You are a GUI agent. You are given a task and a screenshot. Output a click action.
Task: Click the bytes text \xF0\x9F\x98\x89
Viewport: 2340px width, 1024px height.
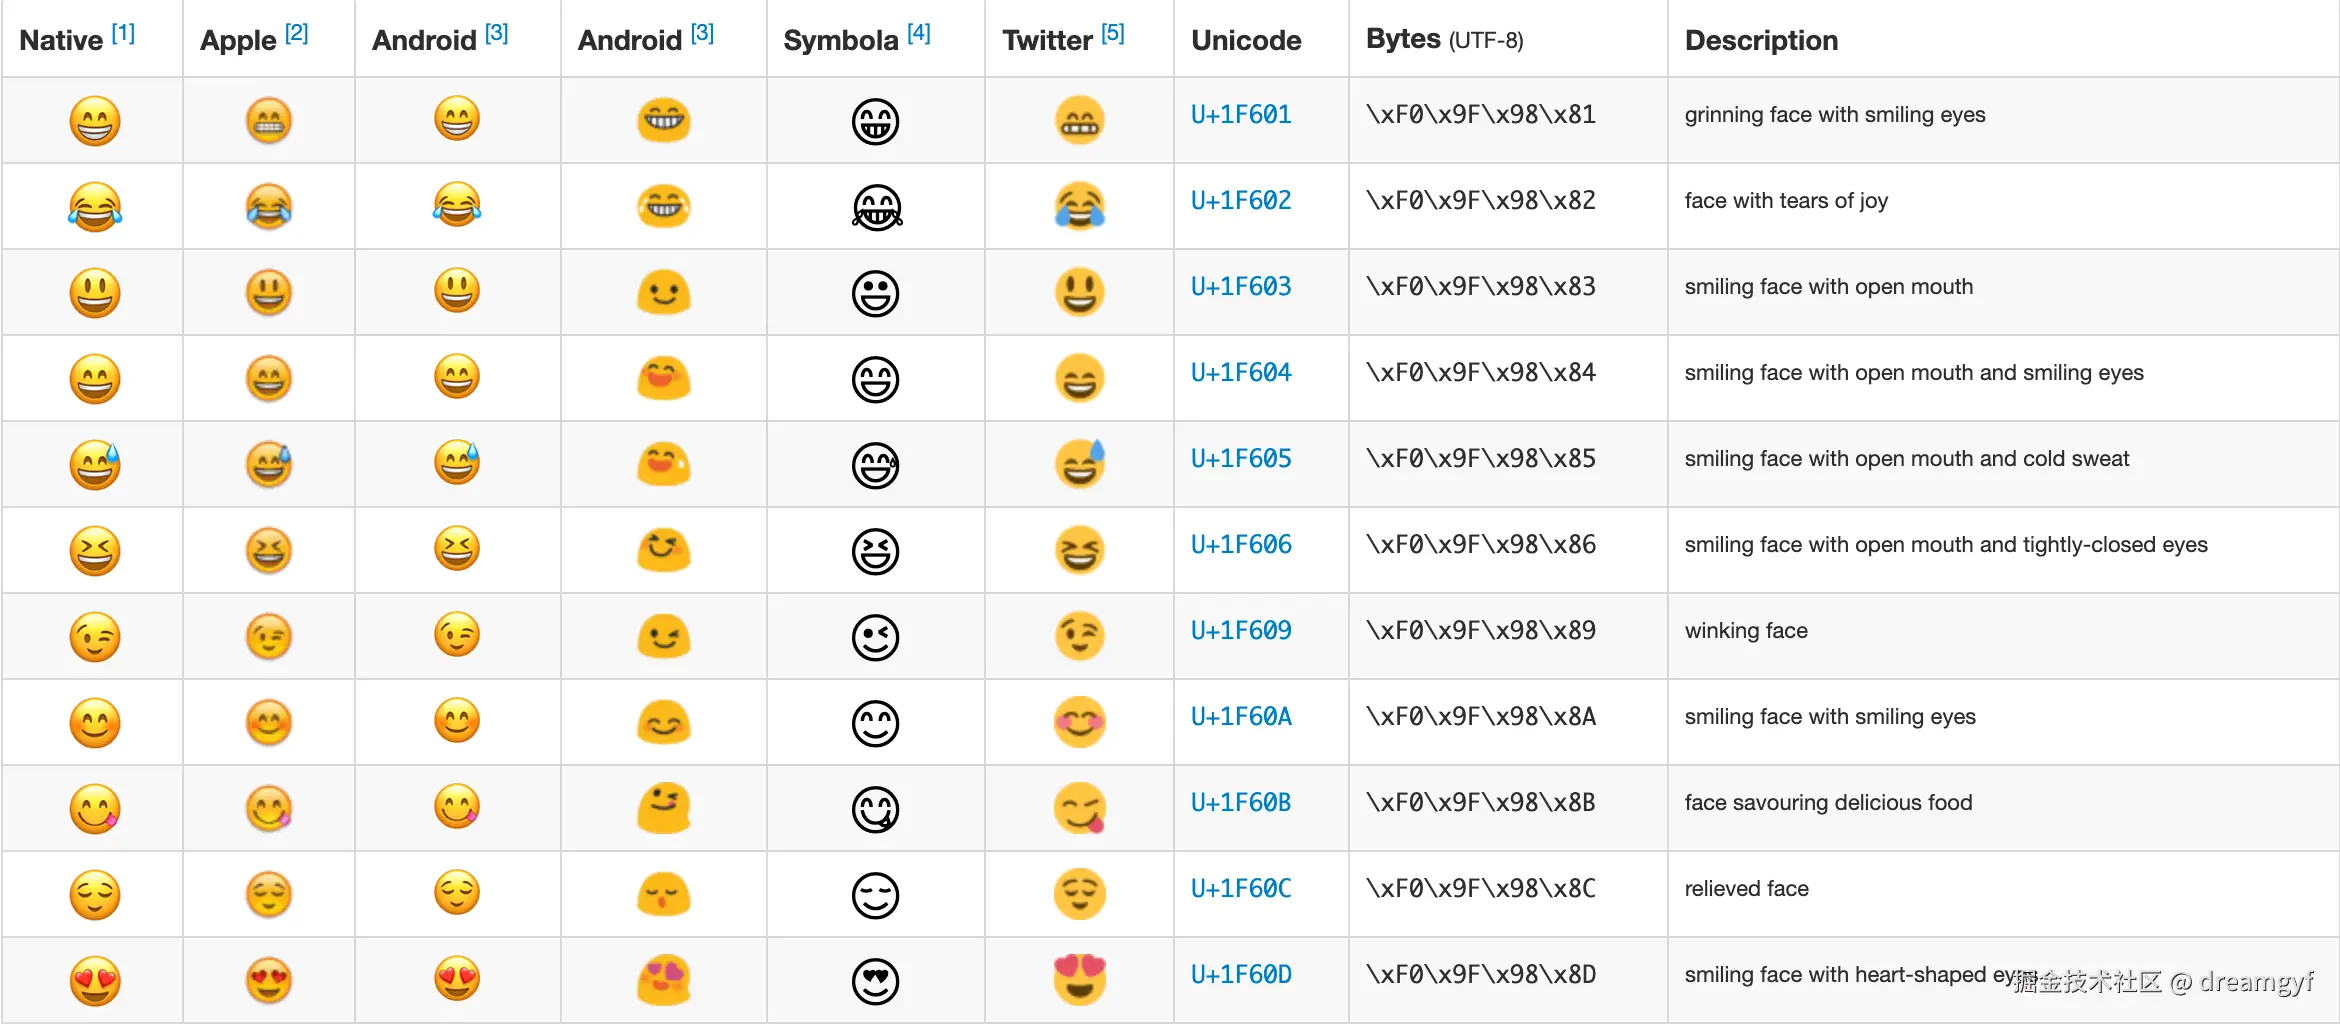pyautogui.click(x=1481, y=631)
